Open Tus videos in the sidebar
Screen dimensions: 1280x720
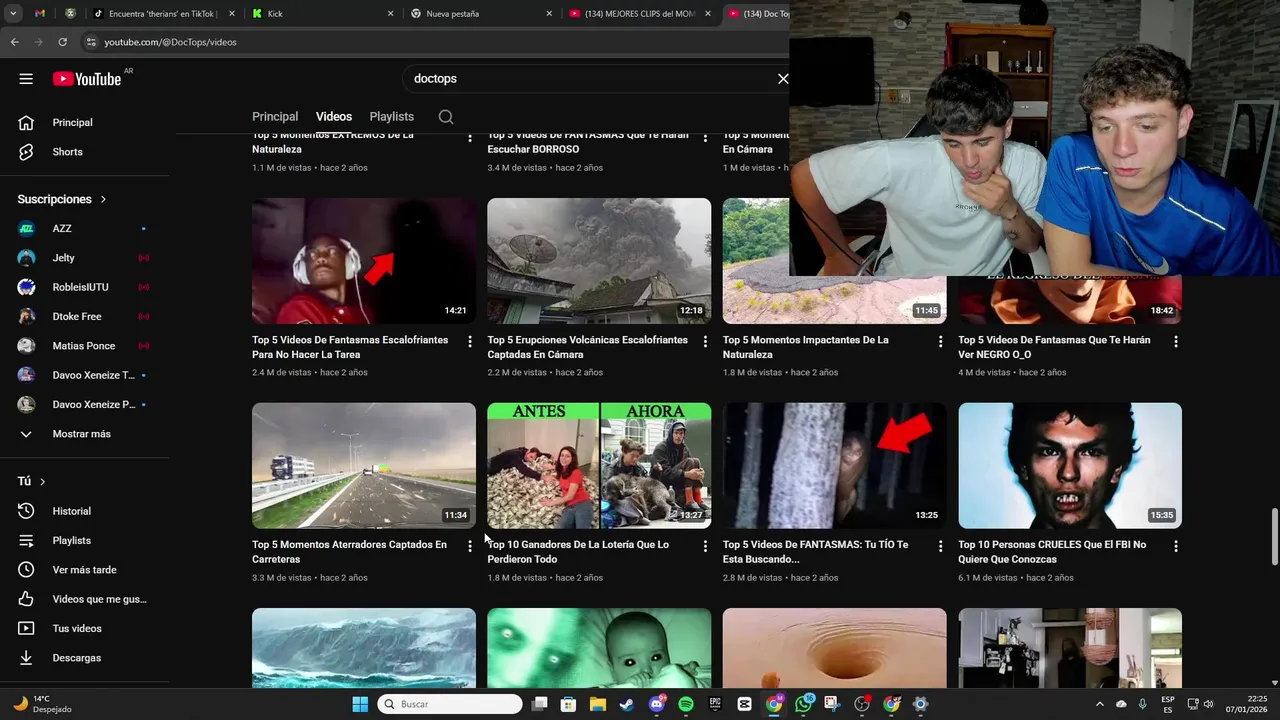point(85,628)
